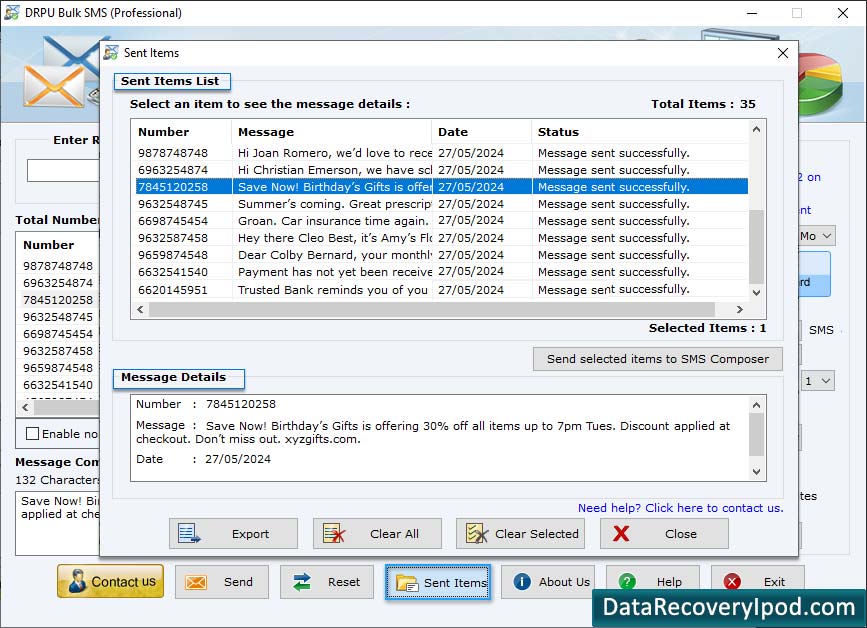
Task: Select row with message Summer's coming
Action: (442, 204)
